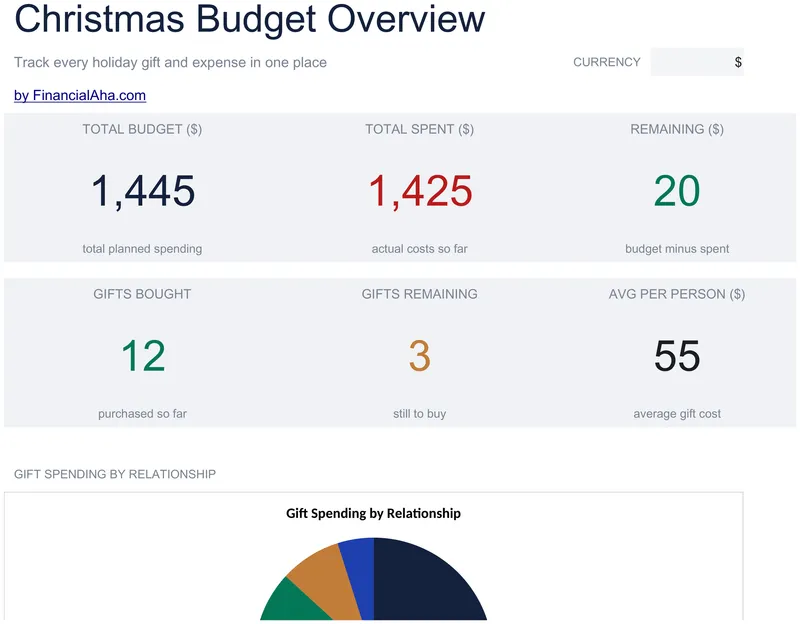The image size is (800, 624).
Task: Click 'total planned spending' caption
Action: tap(142, 248)
